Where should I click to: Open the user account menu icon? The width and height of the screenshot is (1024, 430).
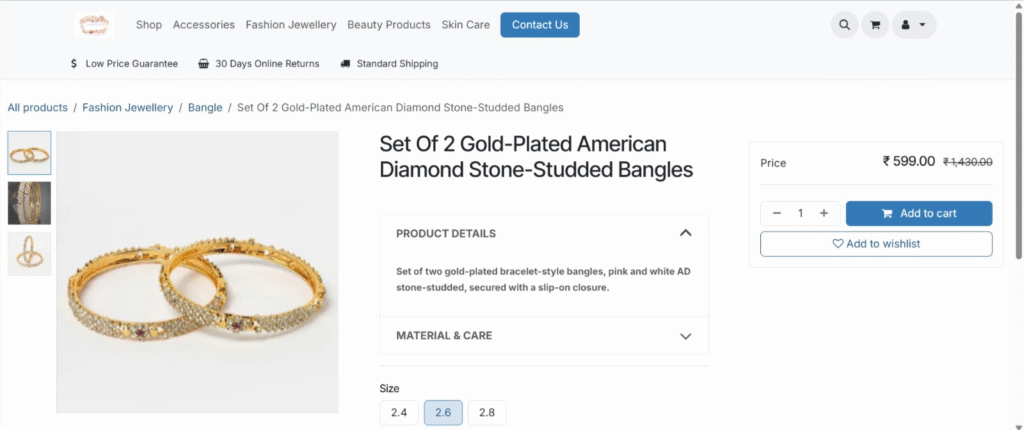click(913, 25)
